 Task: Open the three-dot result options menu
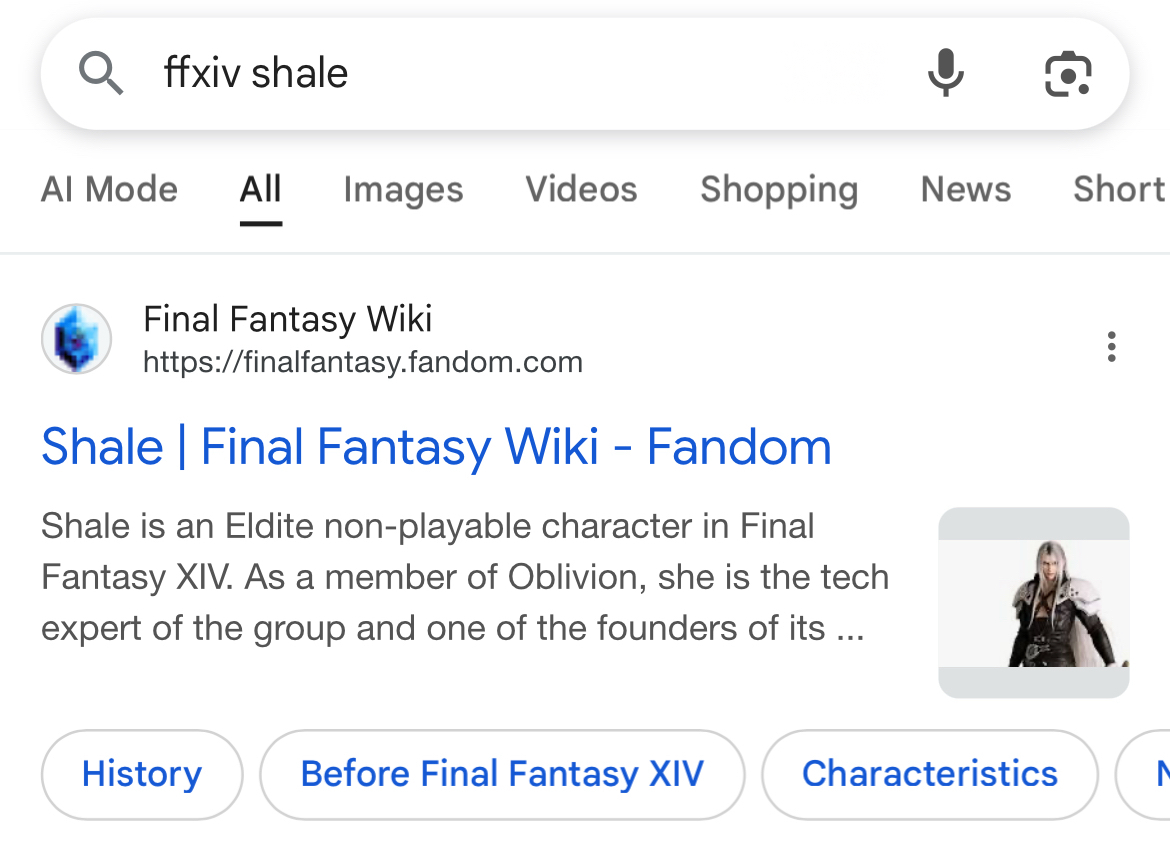click(x=1111, y=346)
